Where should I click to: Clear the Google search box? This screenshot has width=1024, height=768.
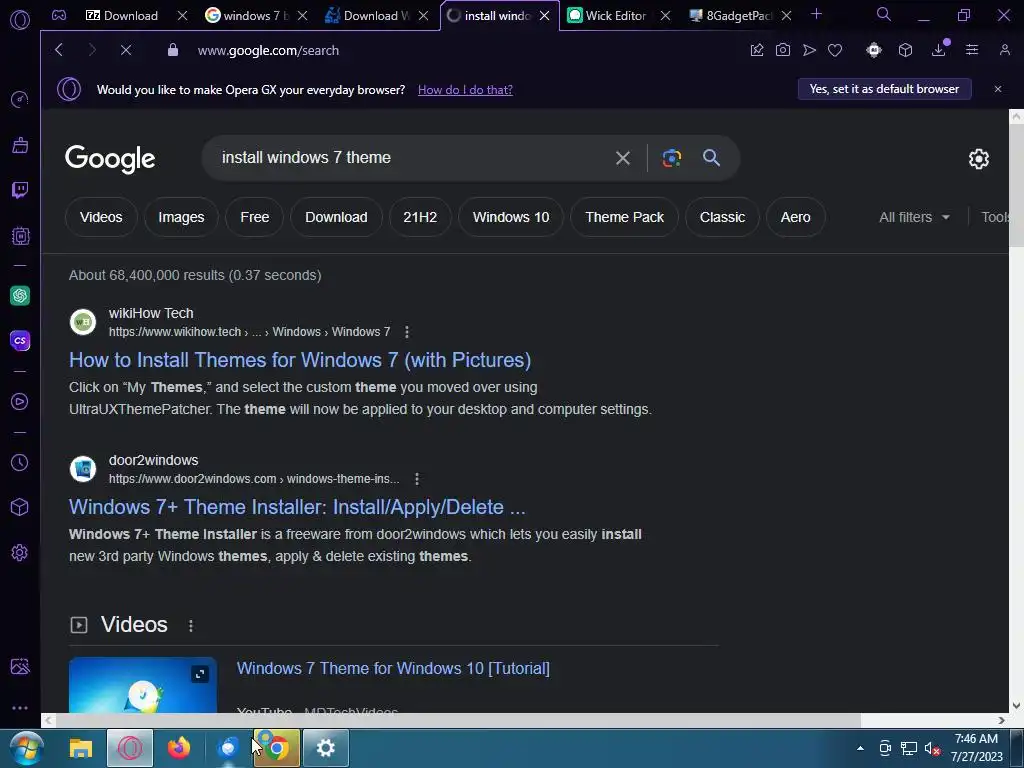coord(622,157)
